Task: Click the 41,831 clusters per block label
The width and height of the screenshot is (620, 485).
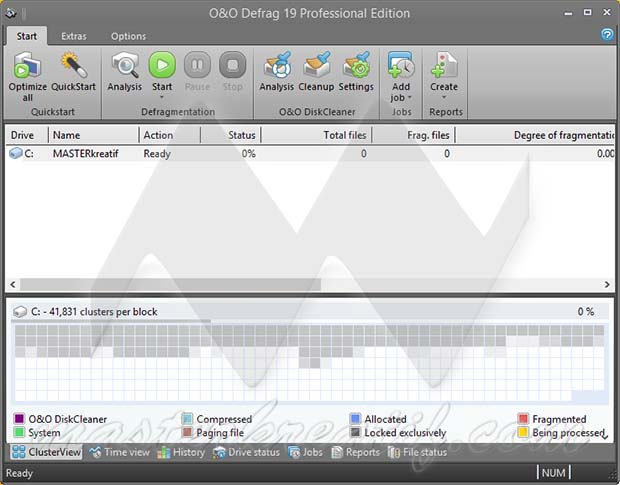Action: coord(94,312)
